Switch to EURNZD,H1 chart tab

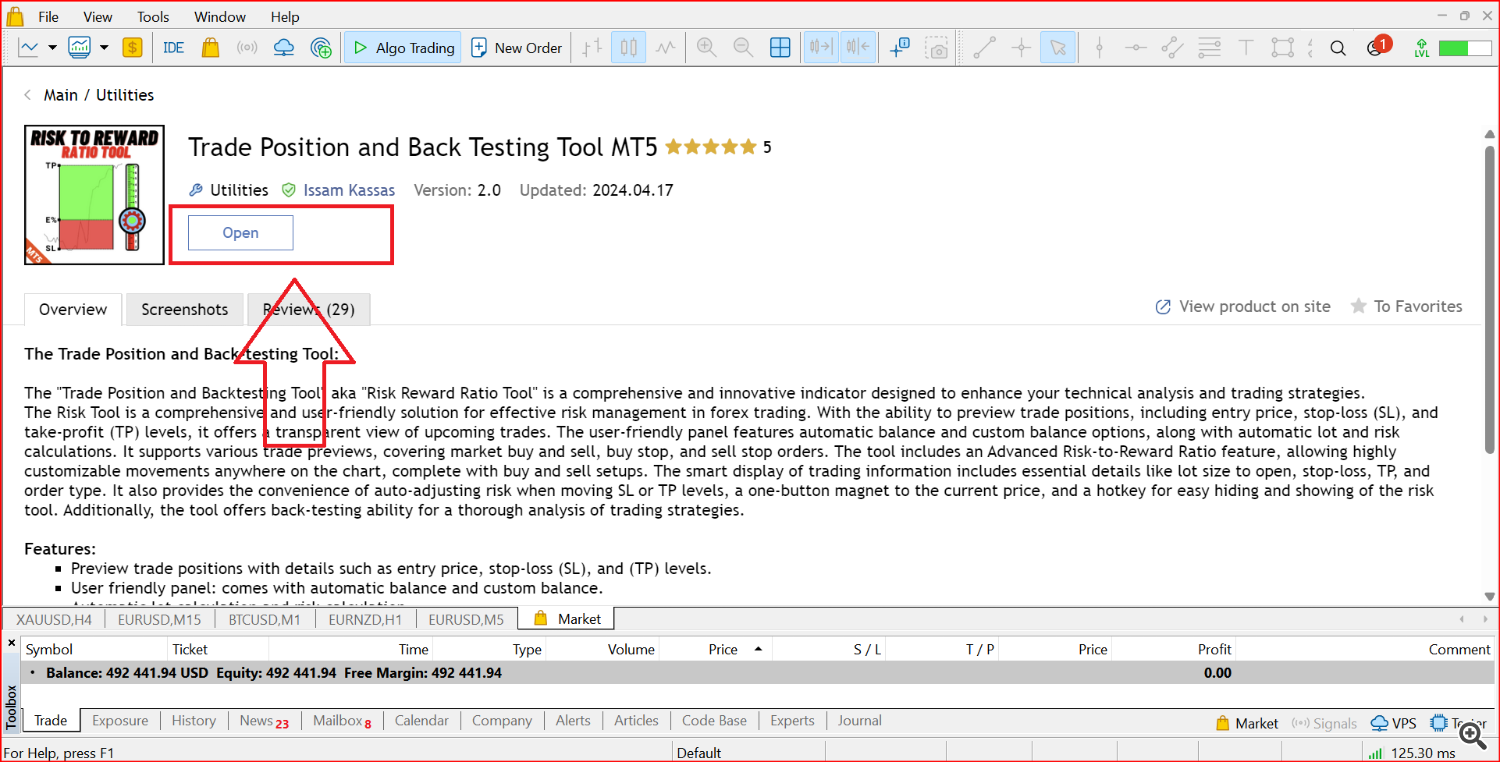(x=364, y=619)
